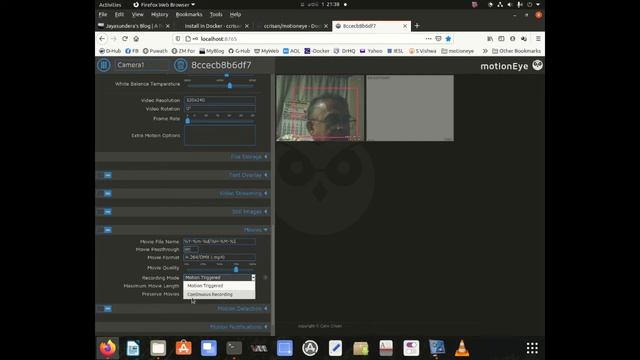
Task: Choose Motion Triggered in the list
Action: (x=219, y=286)
